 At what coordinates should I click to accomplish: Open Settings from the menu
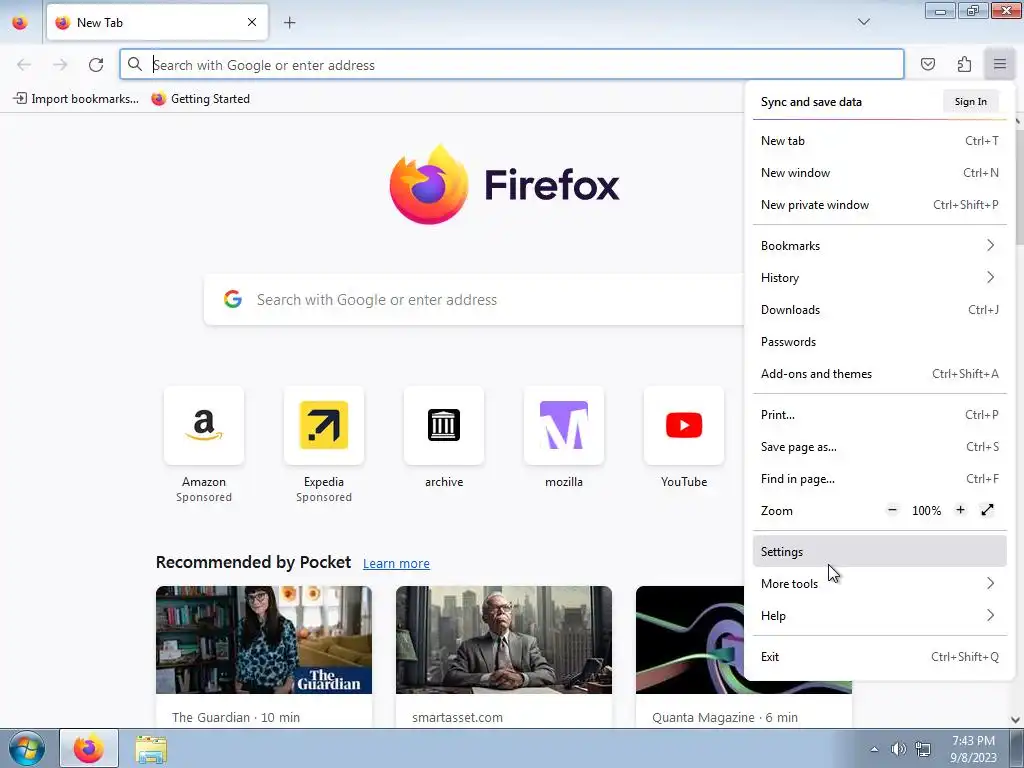[x=880, y=551]
